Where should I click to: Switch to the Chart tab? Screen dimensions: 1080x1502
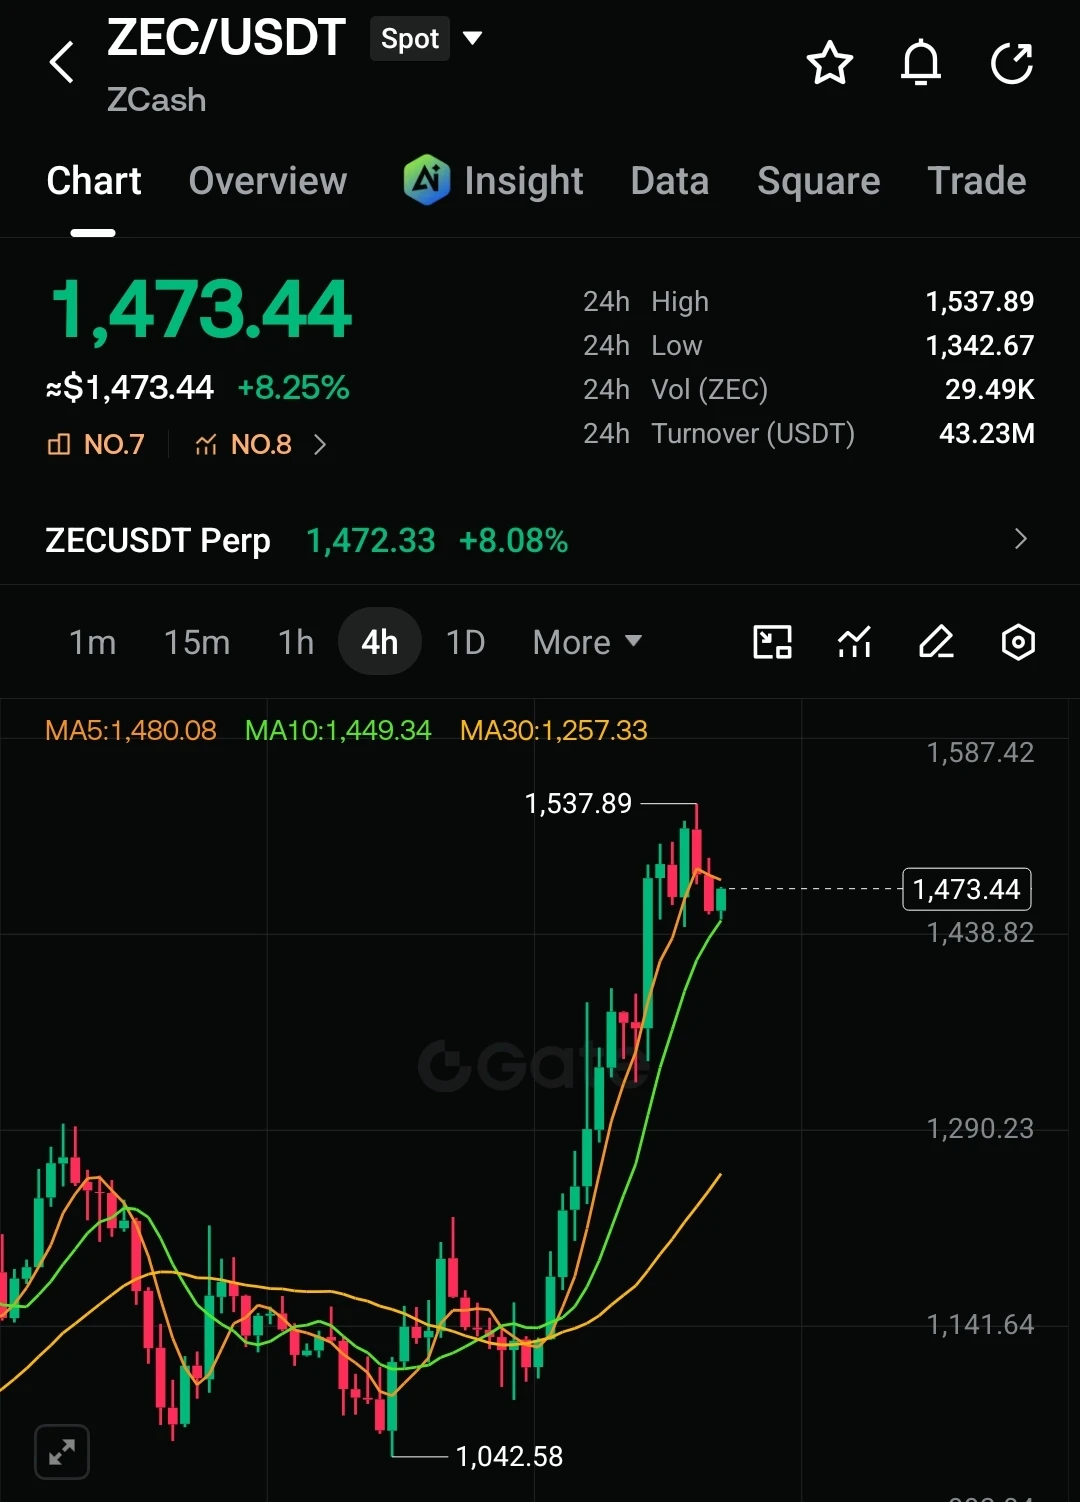click(x=94, y=181)
